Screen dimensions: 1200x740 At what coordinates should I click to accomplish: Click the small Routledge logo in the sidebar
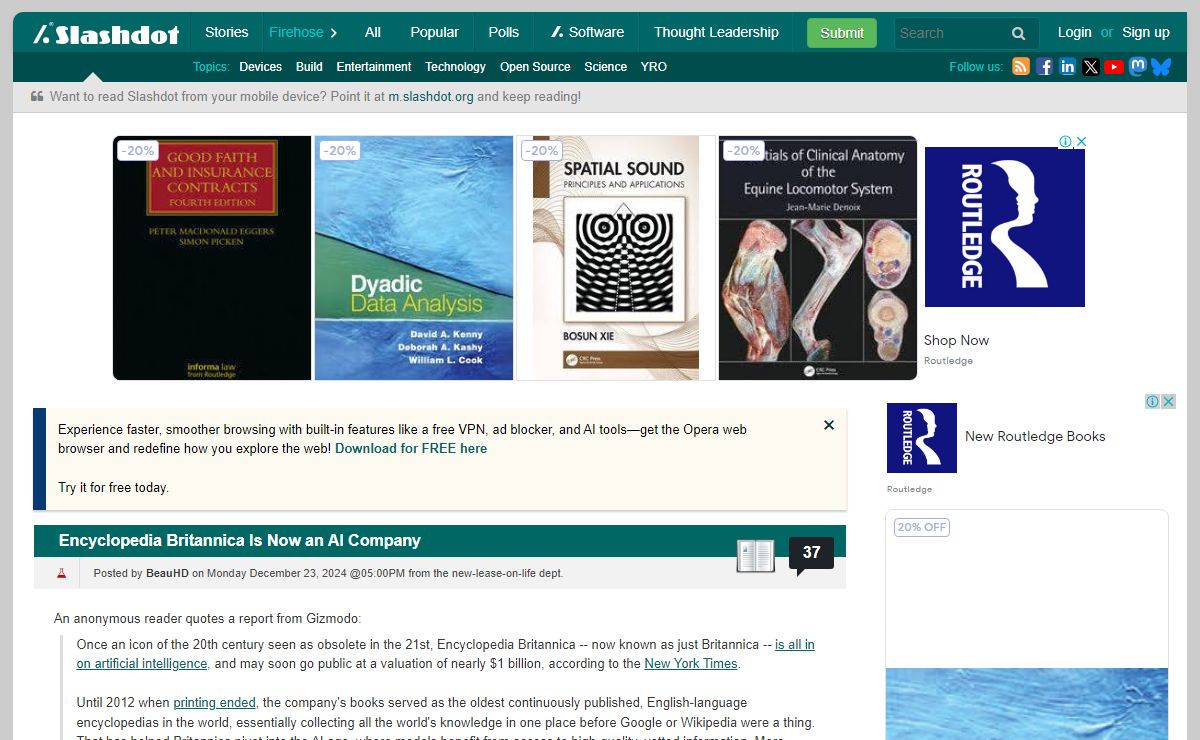[922, 438]
